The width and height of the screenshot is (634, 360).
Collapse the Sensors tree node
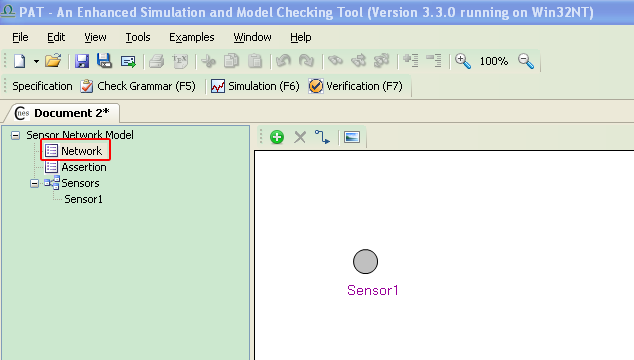[34, 183]
